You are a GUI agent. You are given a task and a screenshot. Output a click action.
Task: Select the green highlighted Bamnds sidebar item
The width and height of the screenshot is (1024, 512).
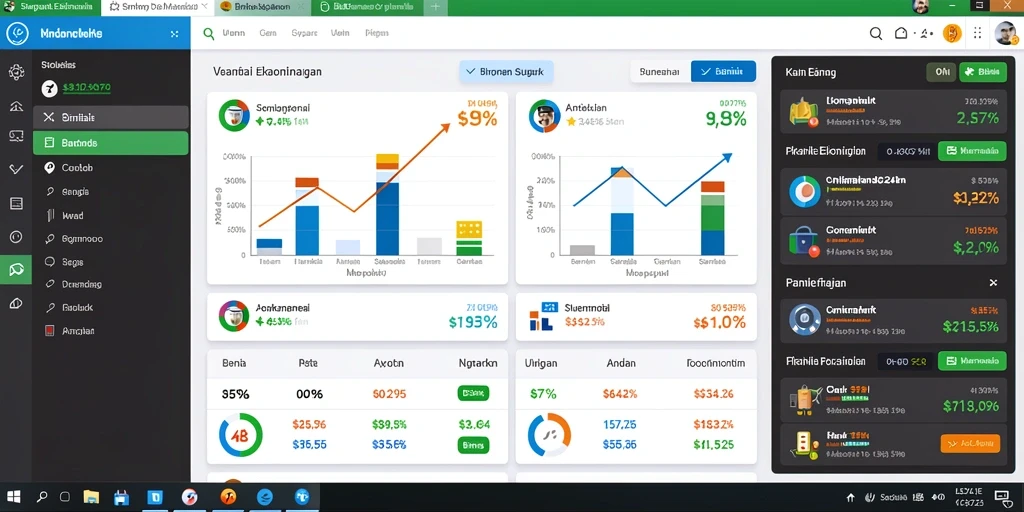click(110, 142)
